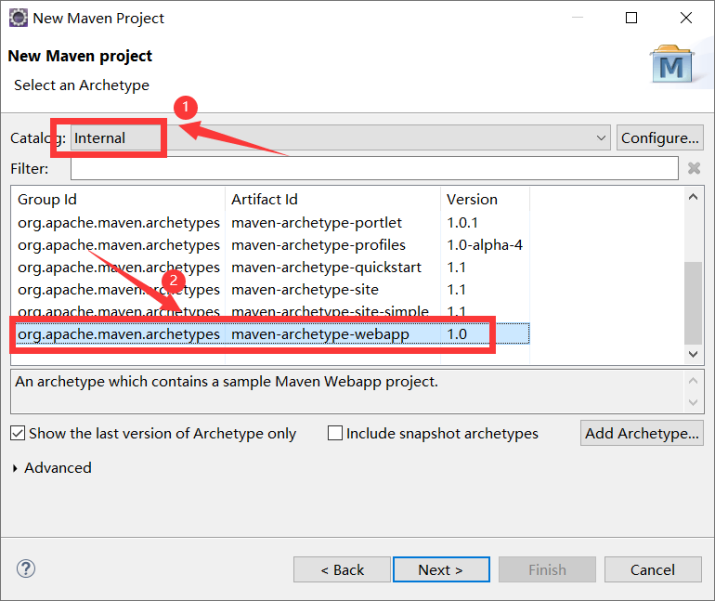This screenshot has height=602, width=716.
Task: Click the Maven M wizard banner icon
Action: tap(674, 64)
